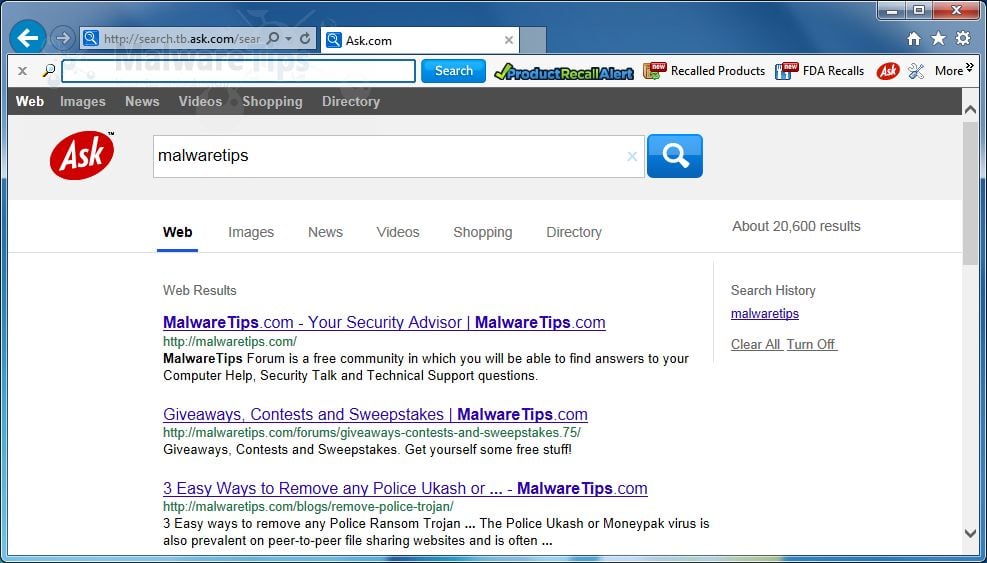The width and height of the screenshot is (987, 563).
Task: Open the ProductRecallAlert toolbar logo
Action: pos(563,72)
